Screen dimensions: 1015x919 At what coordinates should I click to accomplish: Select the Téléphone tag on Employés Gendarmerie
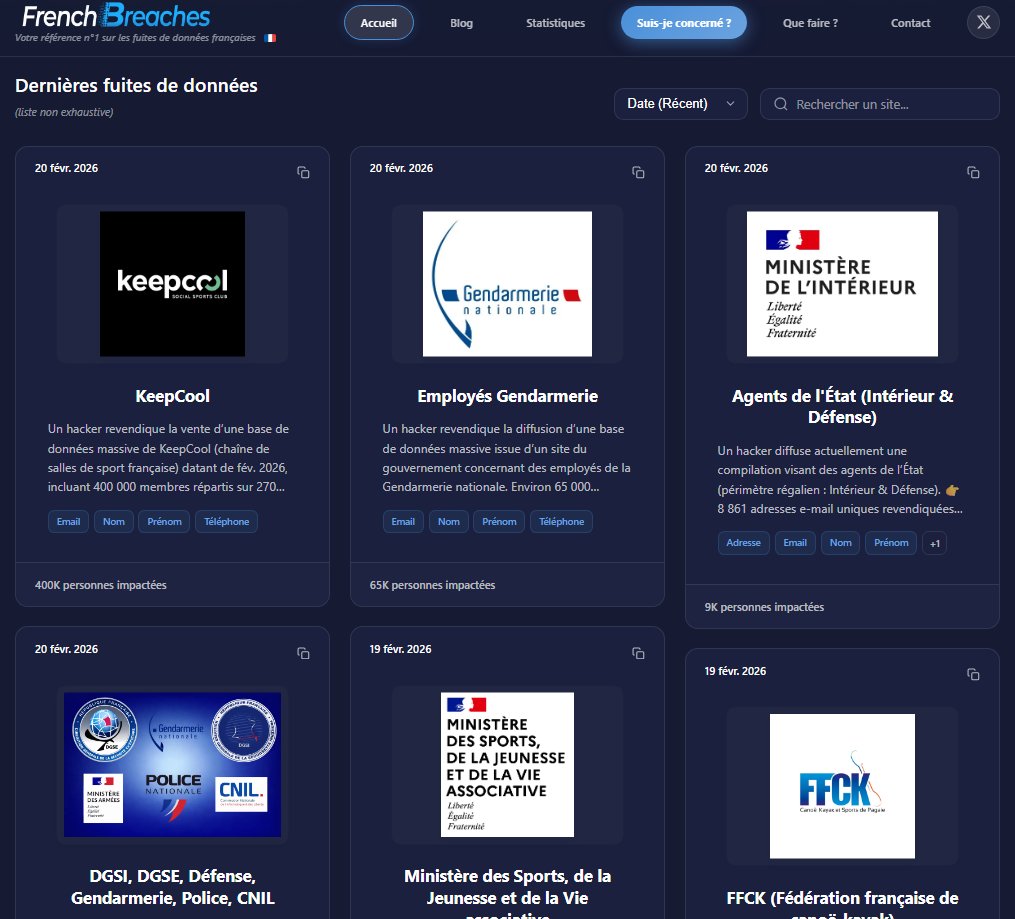click(561, 521)
